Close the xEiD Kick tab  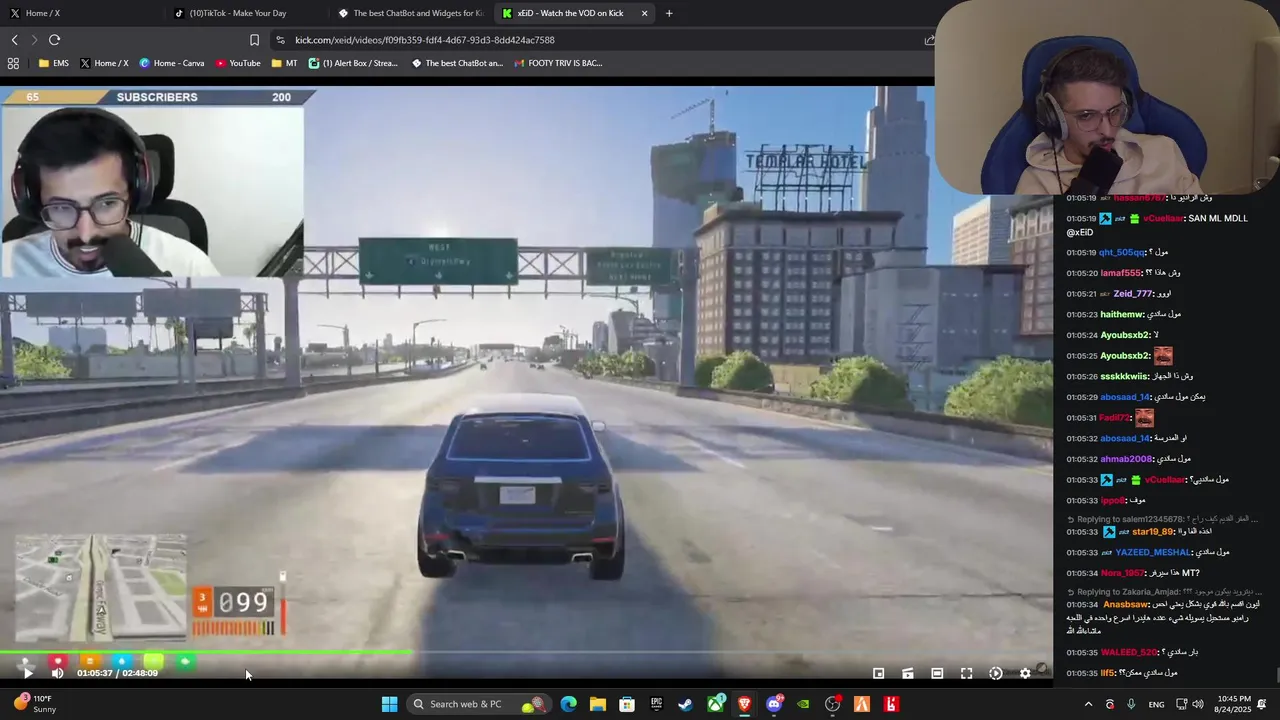pyautogui.click(x=644, y=13)
